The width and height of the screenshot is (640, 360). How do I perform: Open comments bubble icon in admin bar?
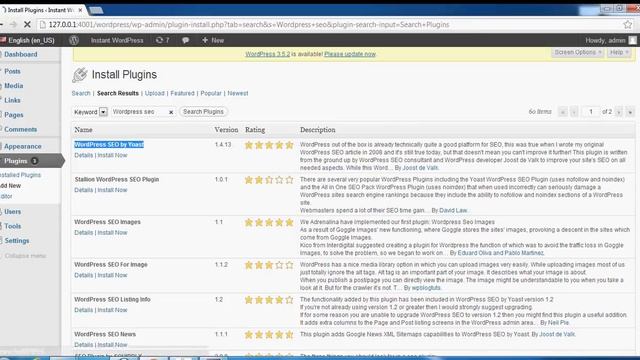(x=185, y=40)
